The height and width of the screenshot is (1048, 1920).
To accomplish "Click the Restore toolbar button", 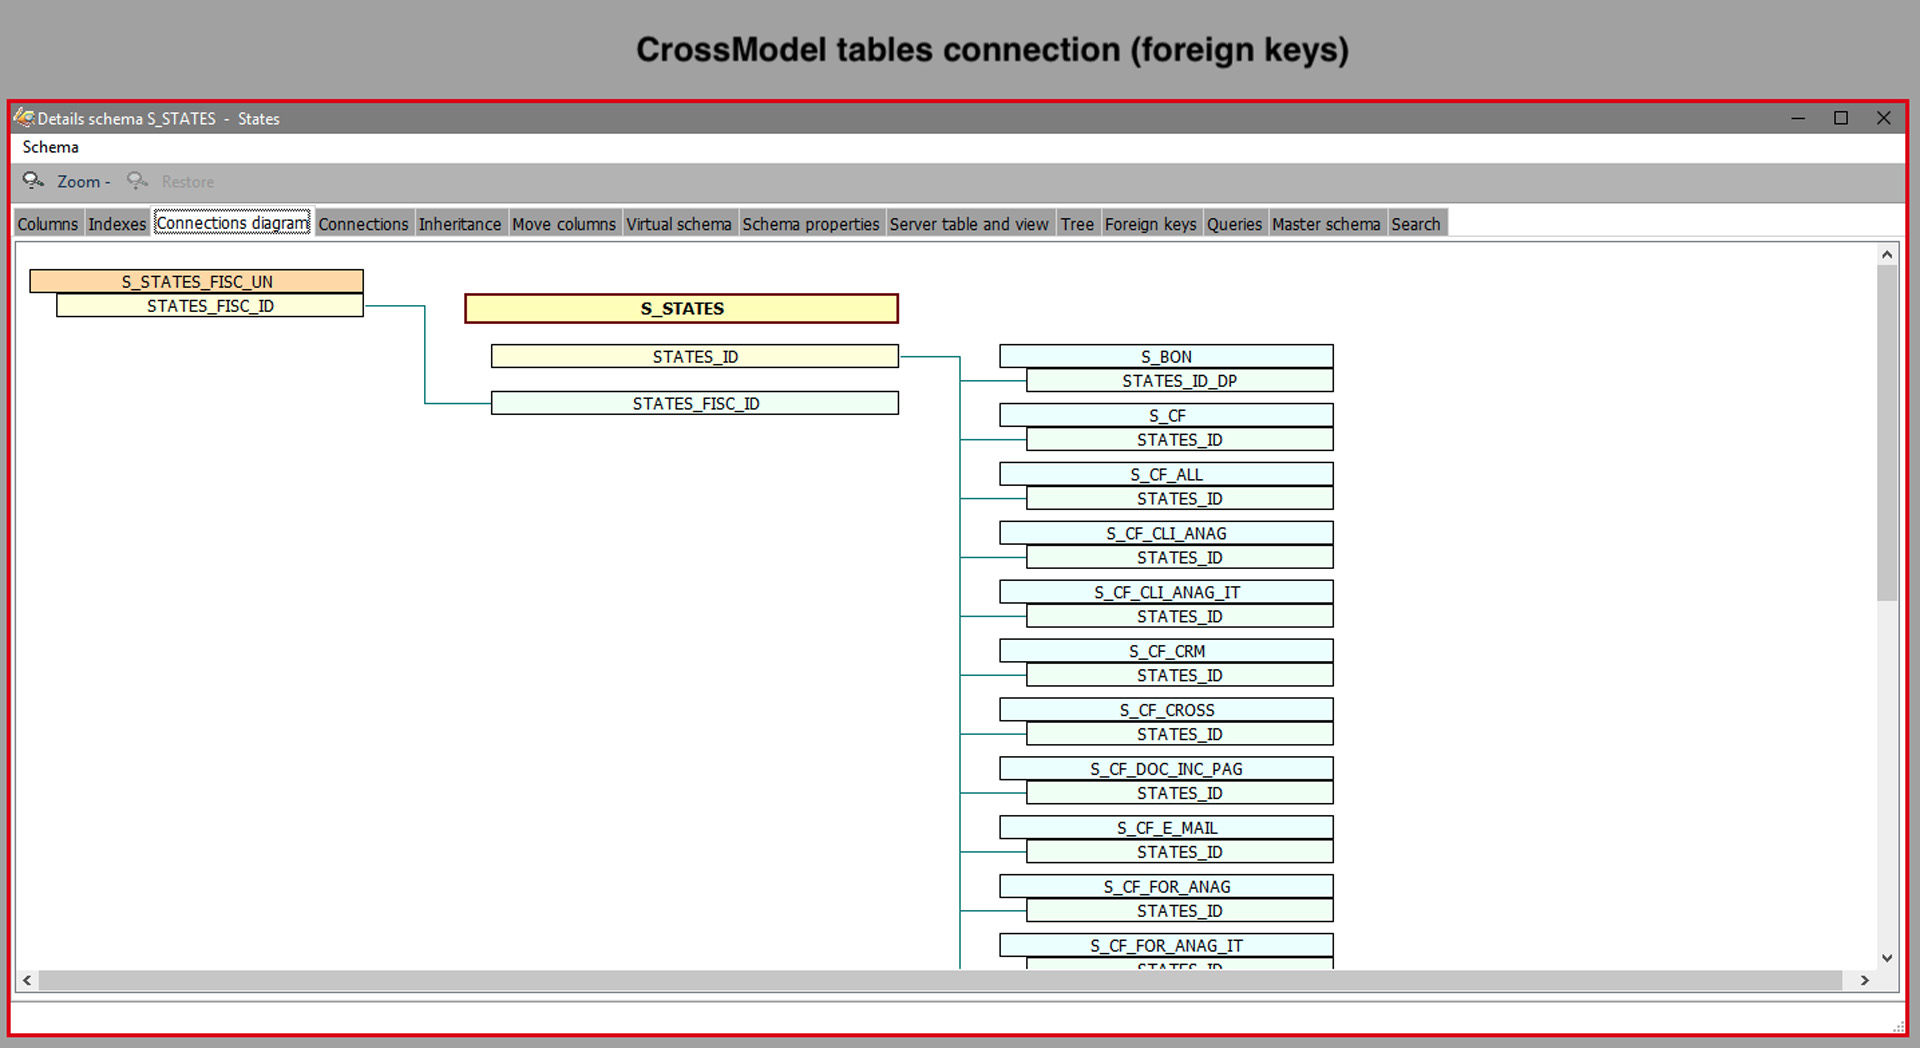I will pos(187,182).
